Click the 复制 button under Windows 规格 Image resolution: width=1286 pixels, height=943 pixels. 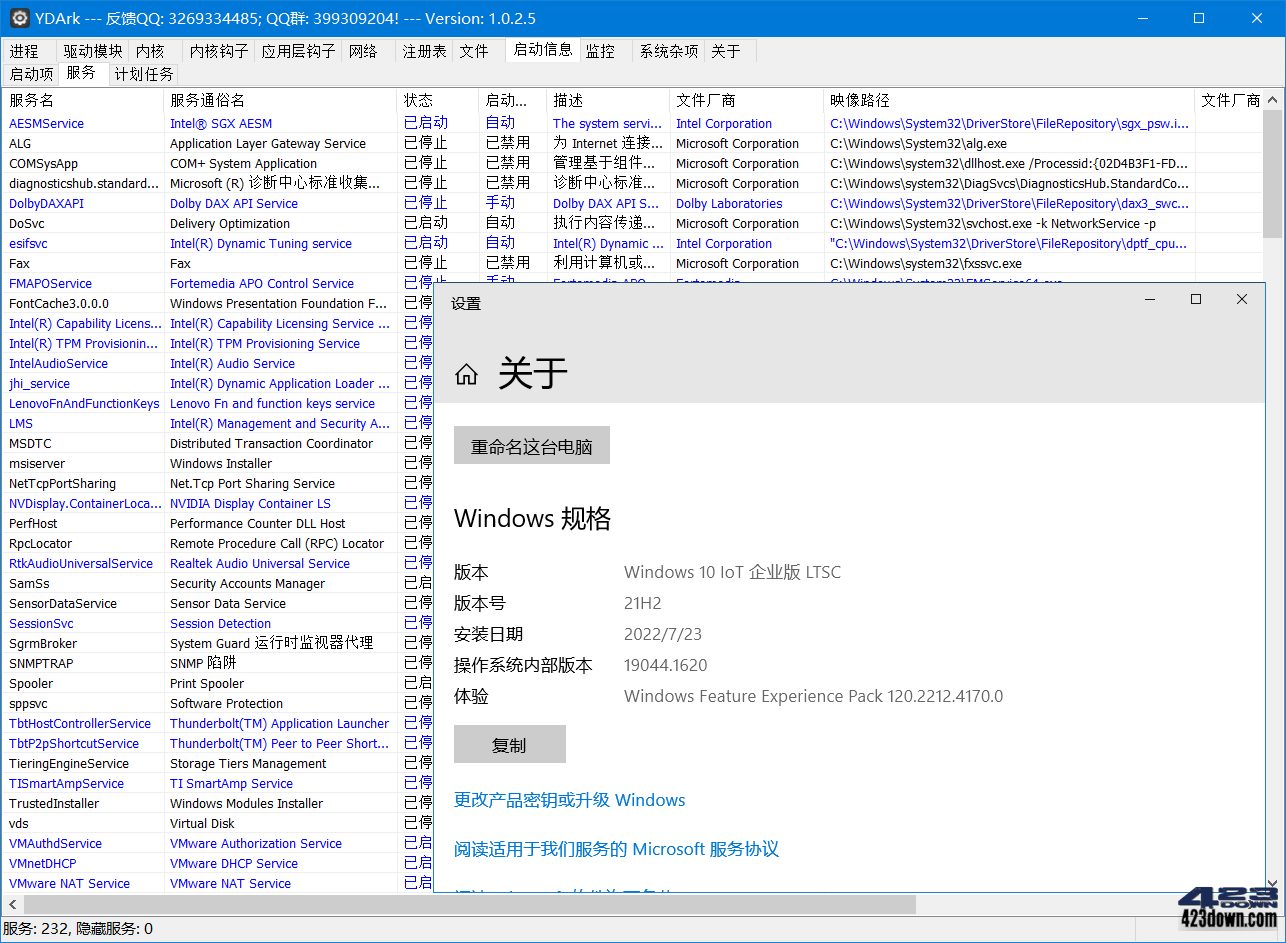coord(510,744)
